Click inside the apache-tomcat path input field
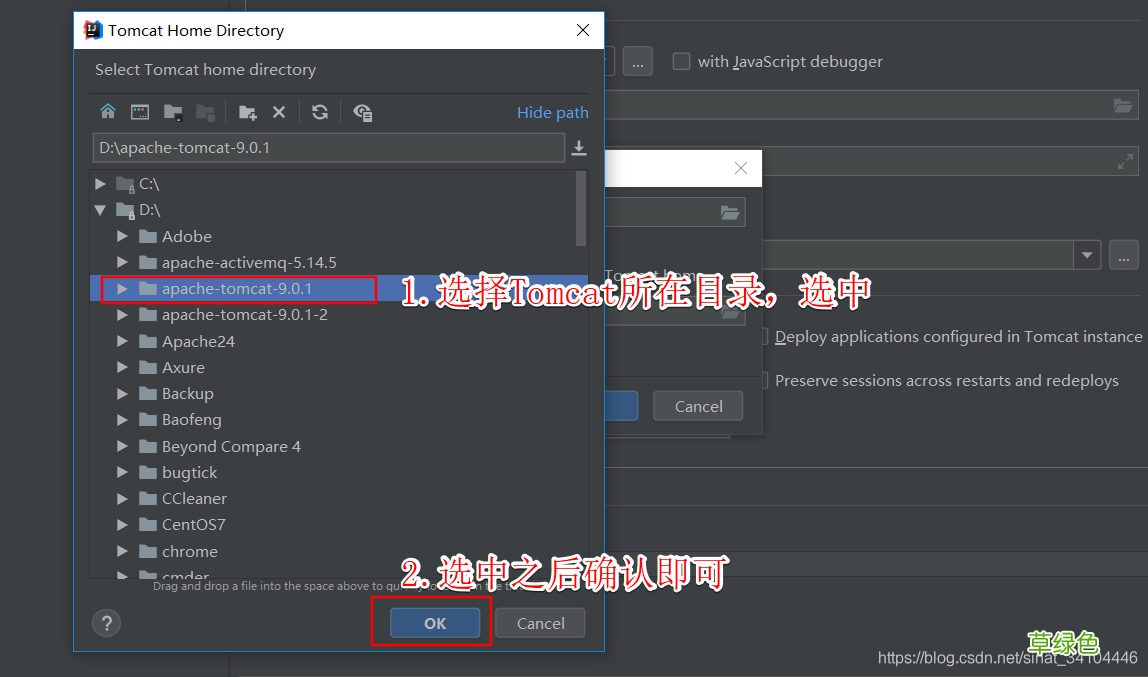1148x677 pixels. coord(330,148)
